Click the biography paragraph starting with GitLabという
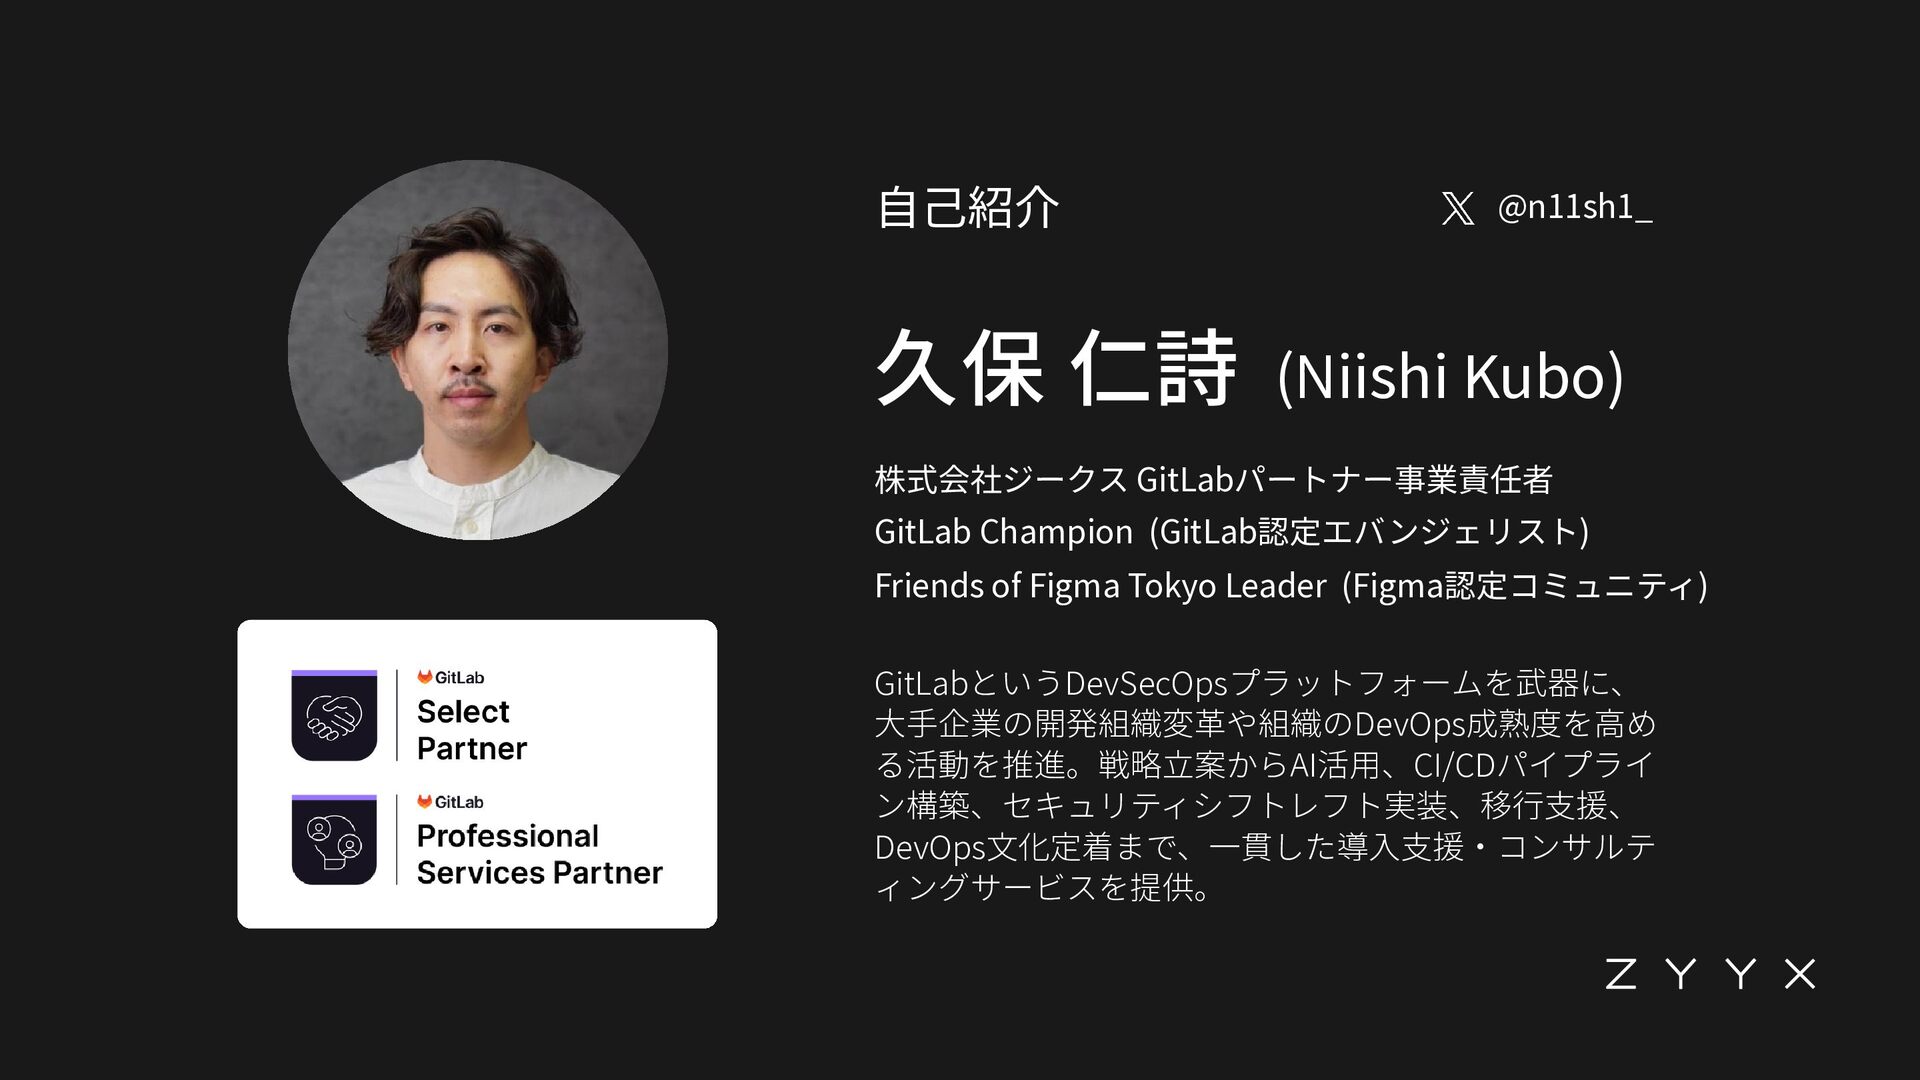1920x1080 pixels. click(1265, 785)
